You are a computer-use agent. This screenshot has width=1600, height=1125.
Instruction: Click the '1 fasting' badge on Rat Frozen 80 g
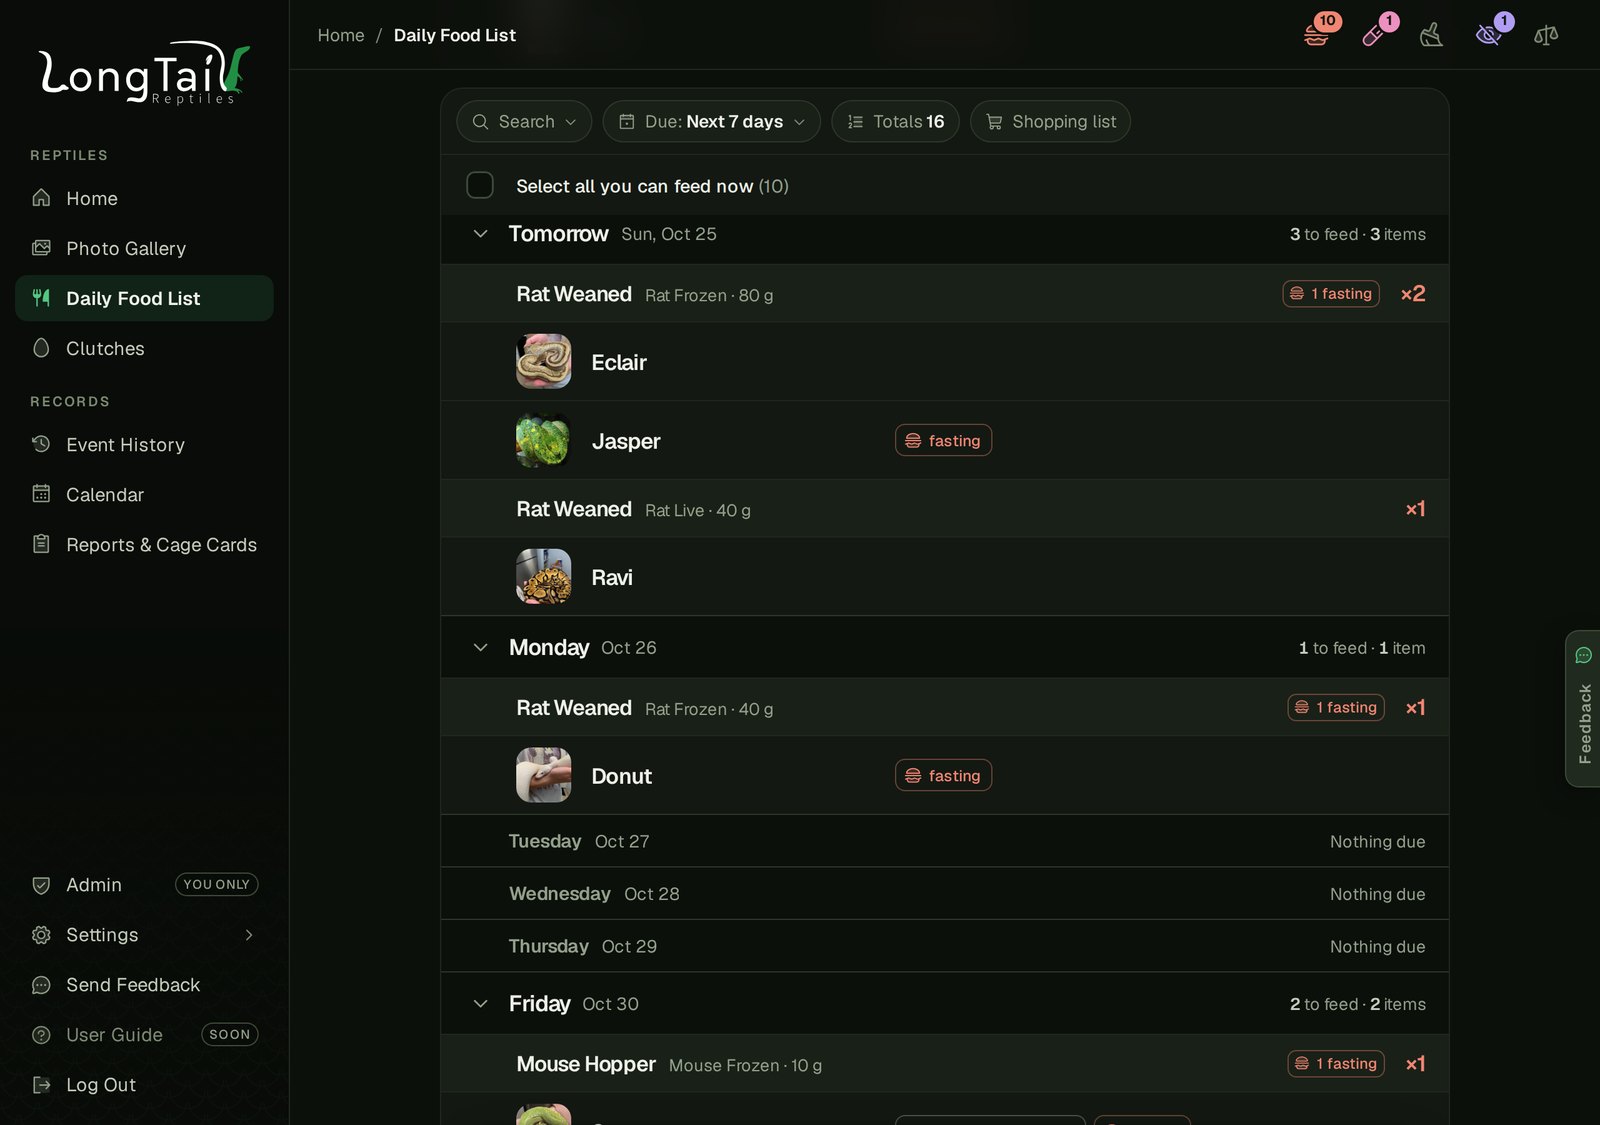coord(1331,293)
